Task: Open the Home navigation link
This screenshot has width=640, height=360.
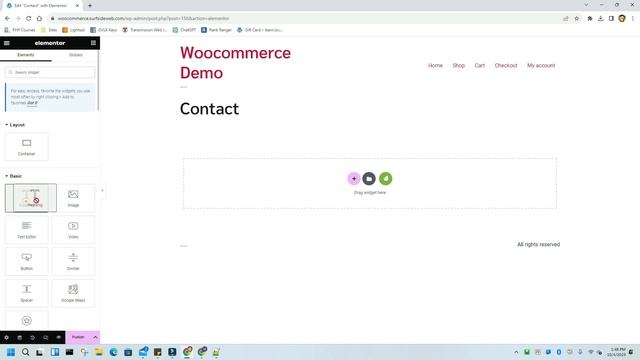Action: (435, 65)
